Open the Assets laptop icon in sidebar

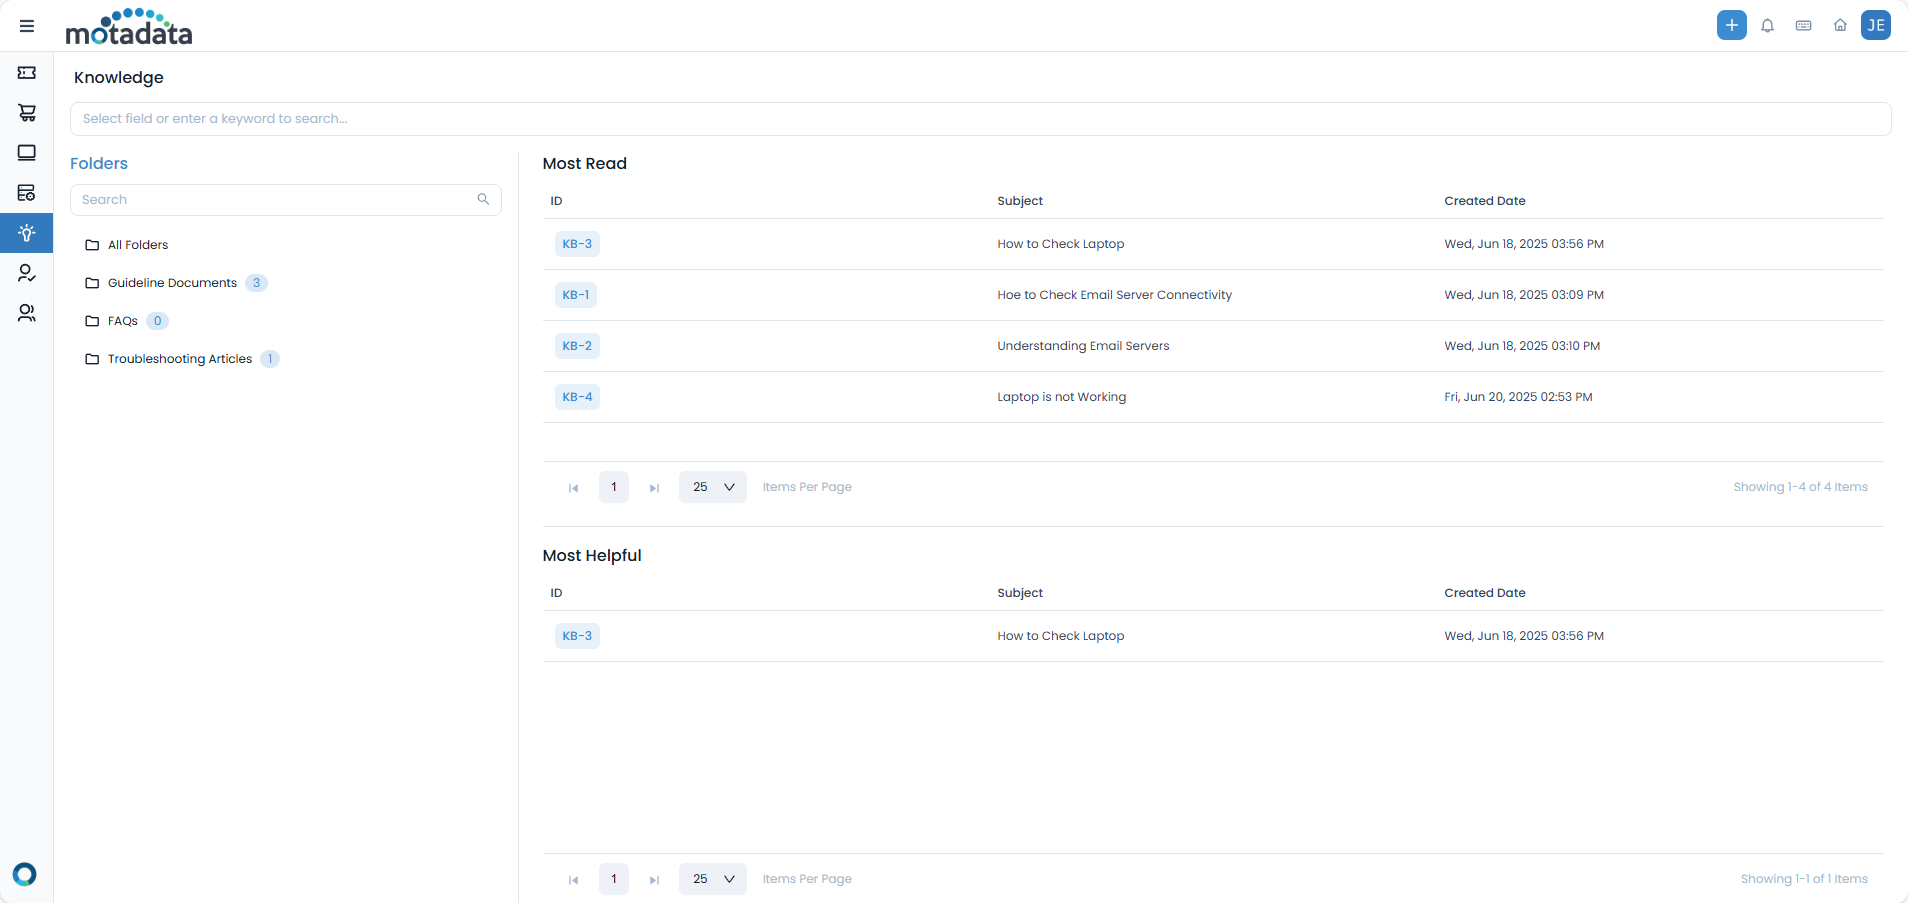[27, 152]
